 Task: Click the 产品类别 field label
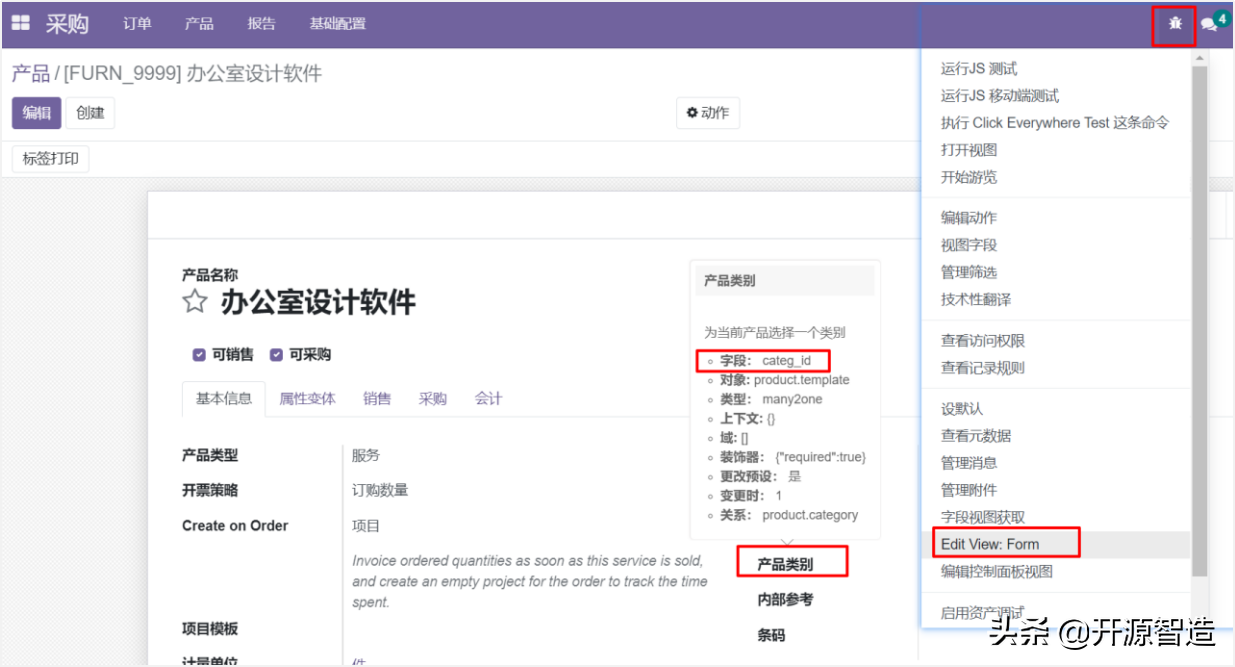point(785,565)
